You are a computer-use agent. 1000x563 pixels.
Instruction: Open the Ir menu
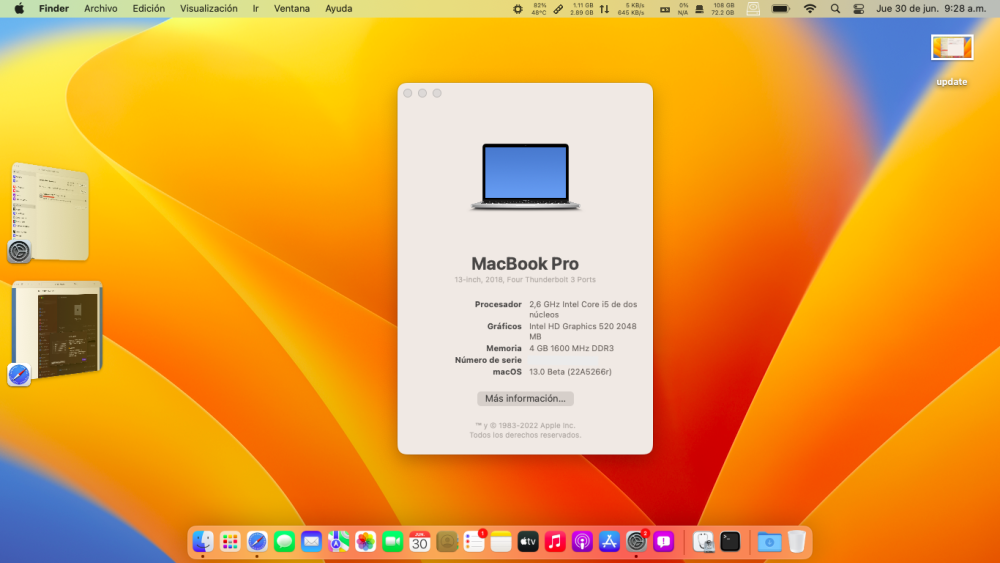[256, 9]
